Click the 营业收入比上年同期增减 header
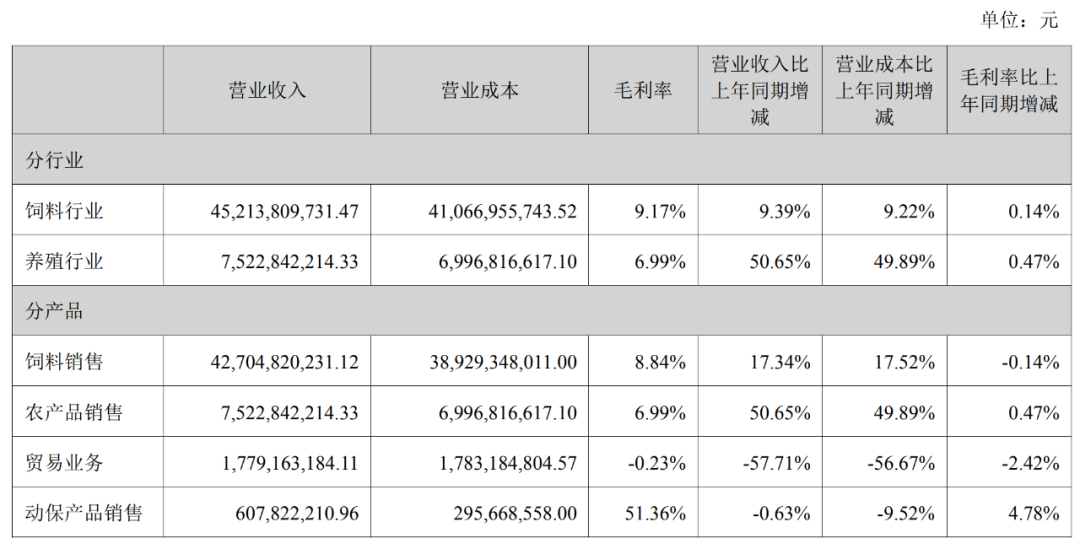Image resolution: width=1080 pixels, height=538 pixels. 760,90
